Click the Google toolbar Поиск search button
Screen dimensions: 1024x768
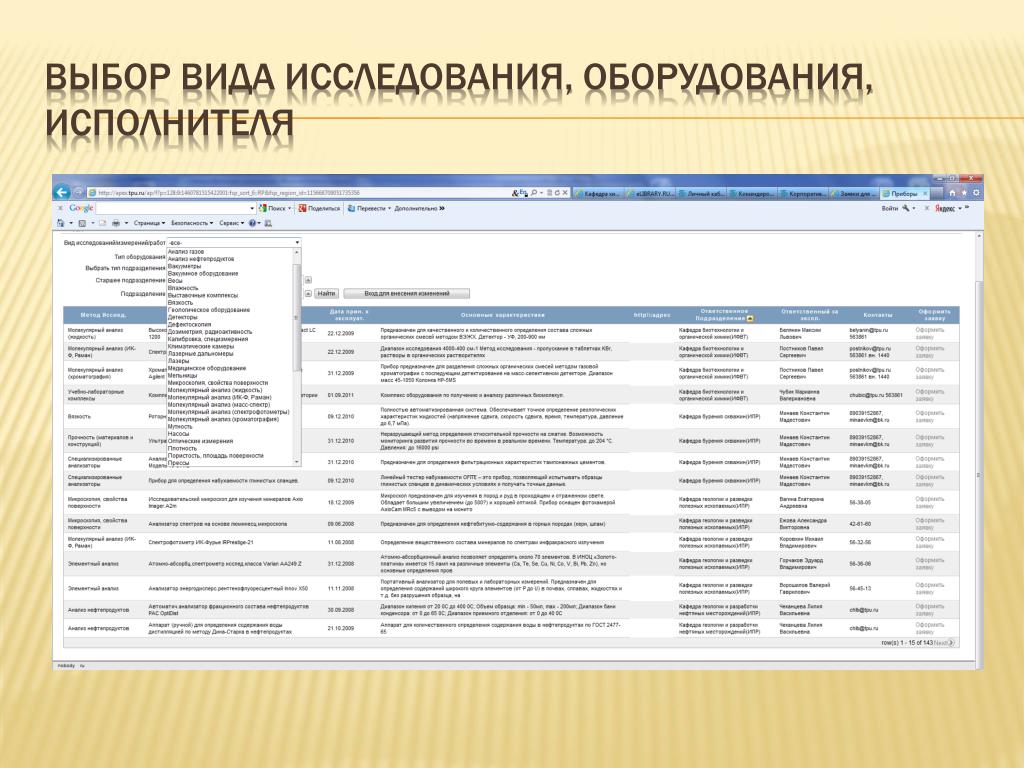[272, 208]
